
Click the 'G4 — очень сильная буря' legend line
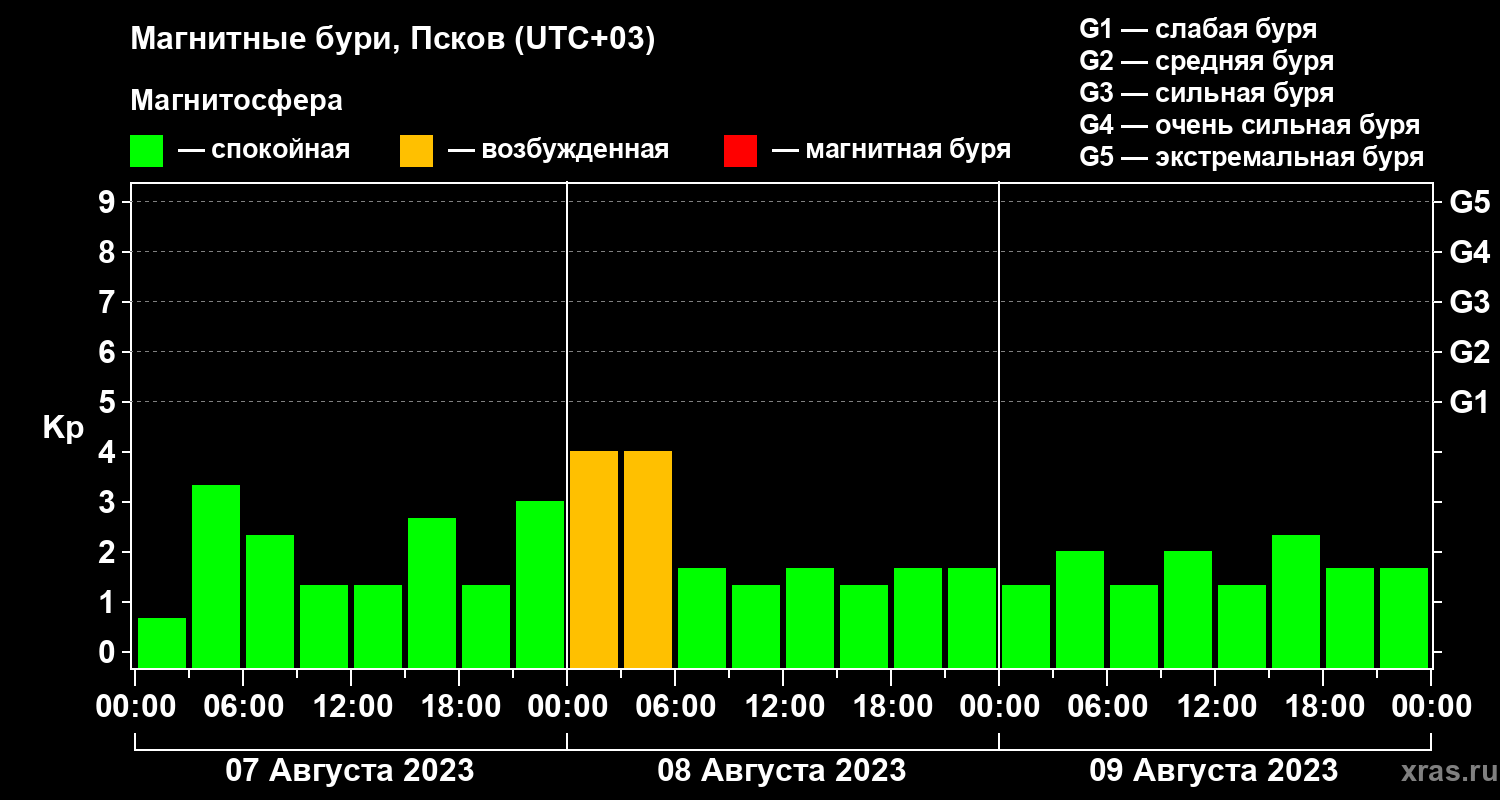point(1250,125)
